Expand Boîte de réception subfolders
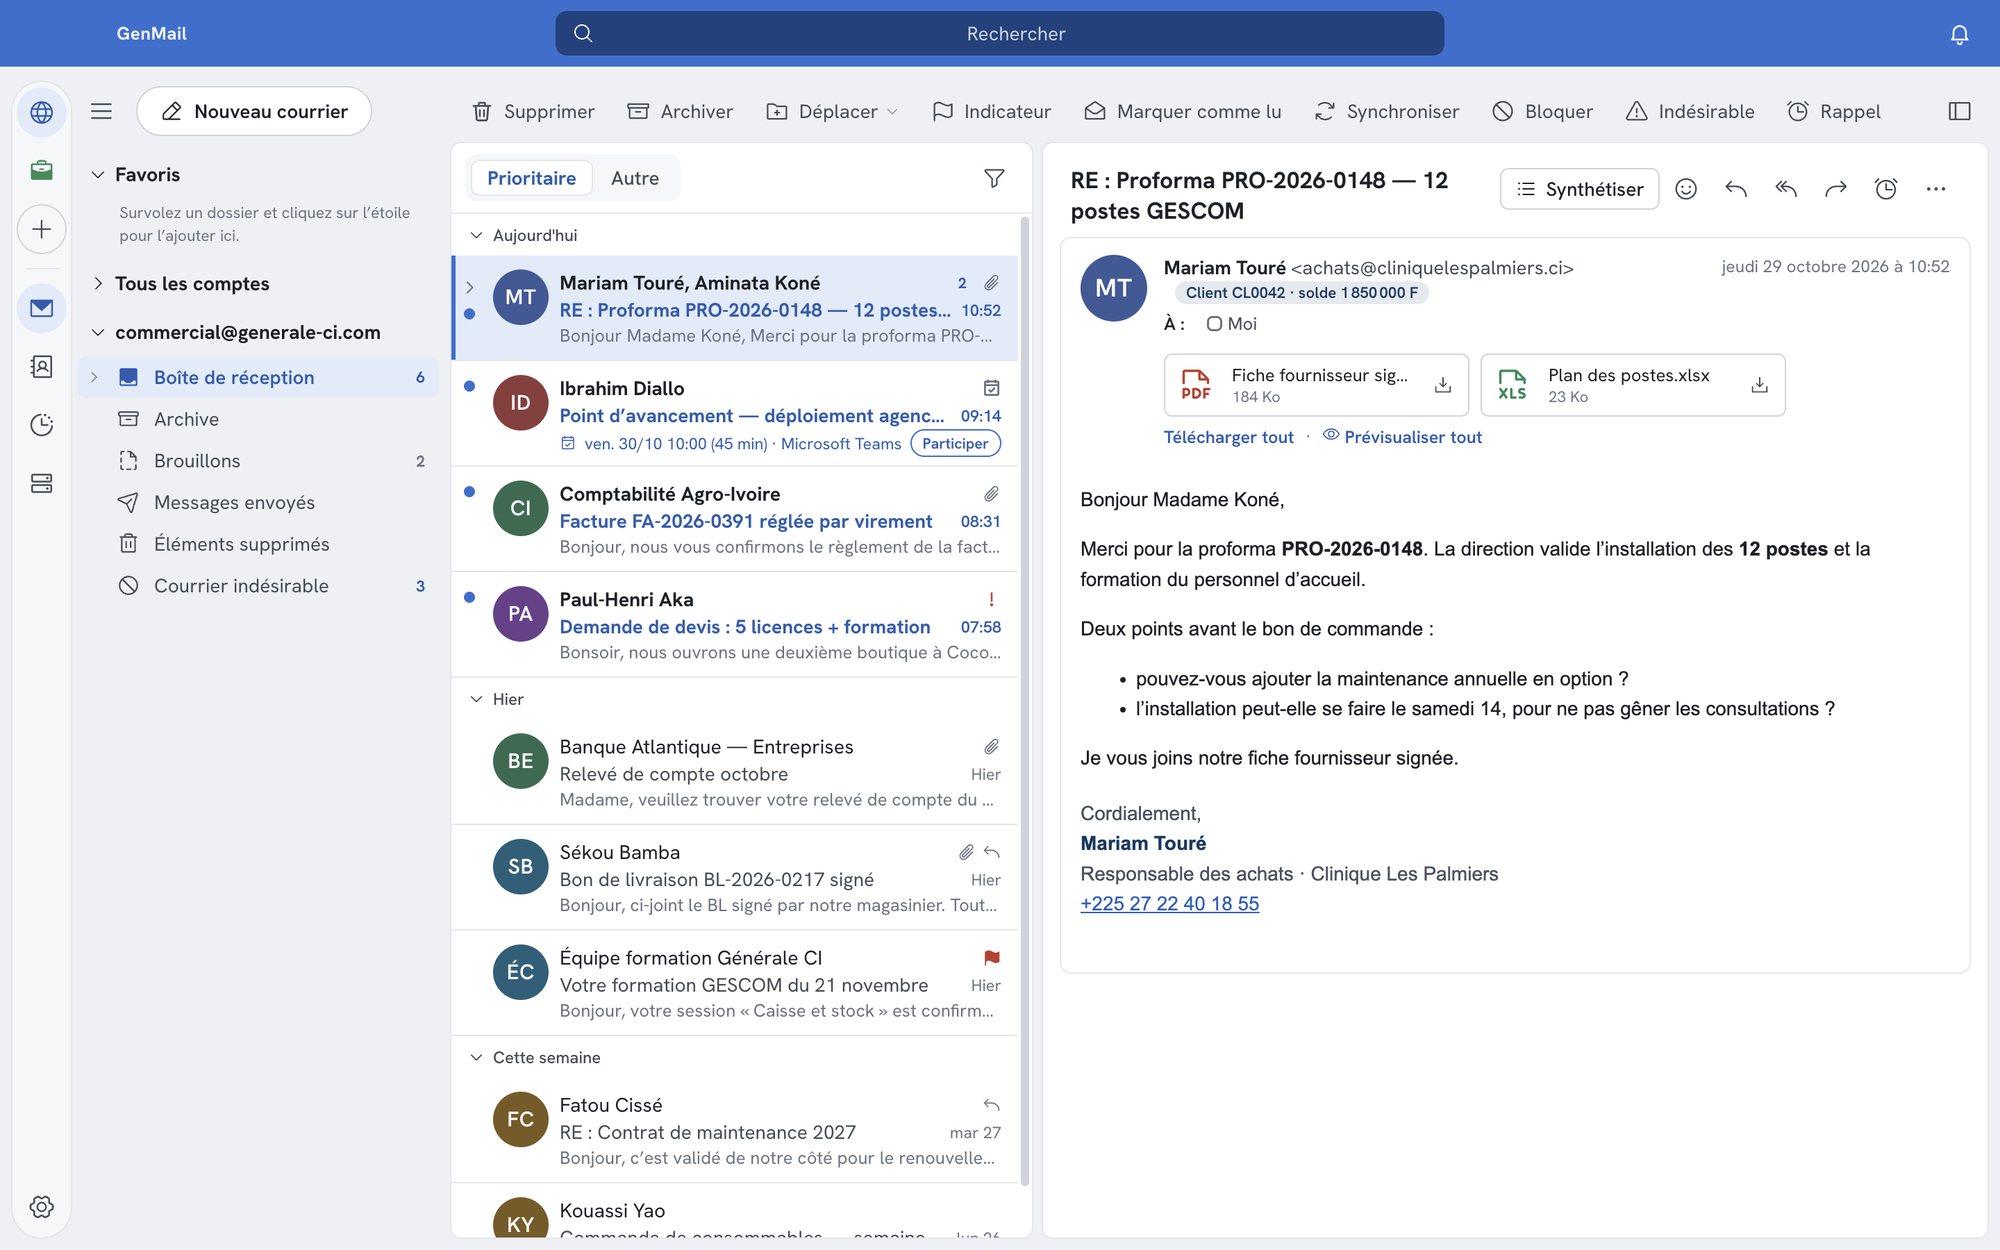The image size is (2000, 1250). tap(94, 377)
